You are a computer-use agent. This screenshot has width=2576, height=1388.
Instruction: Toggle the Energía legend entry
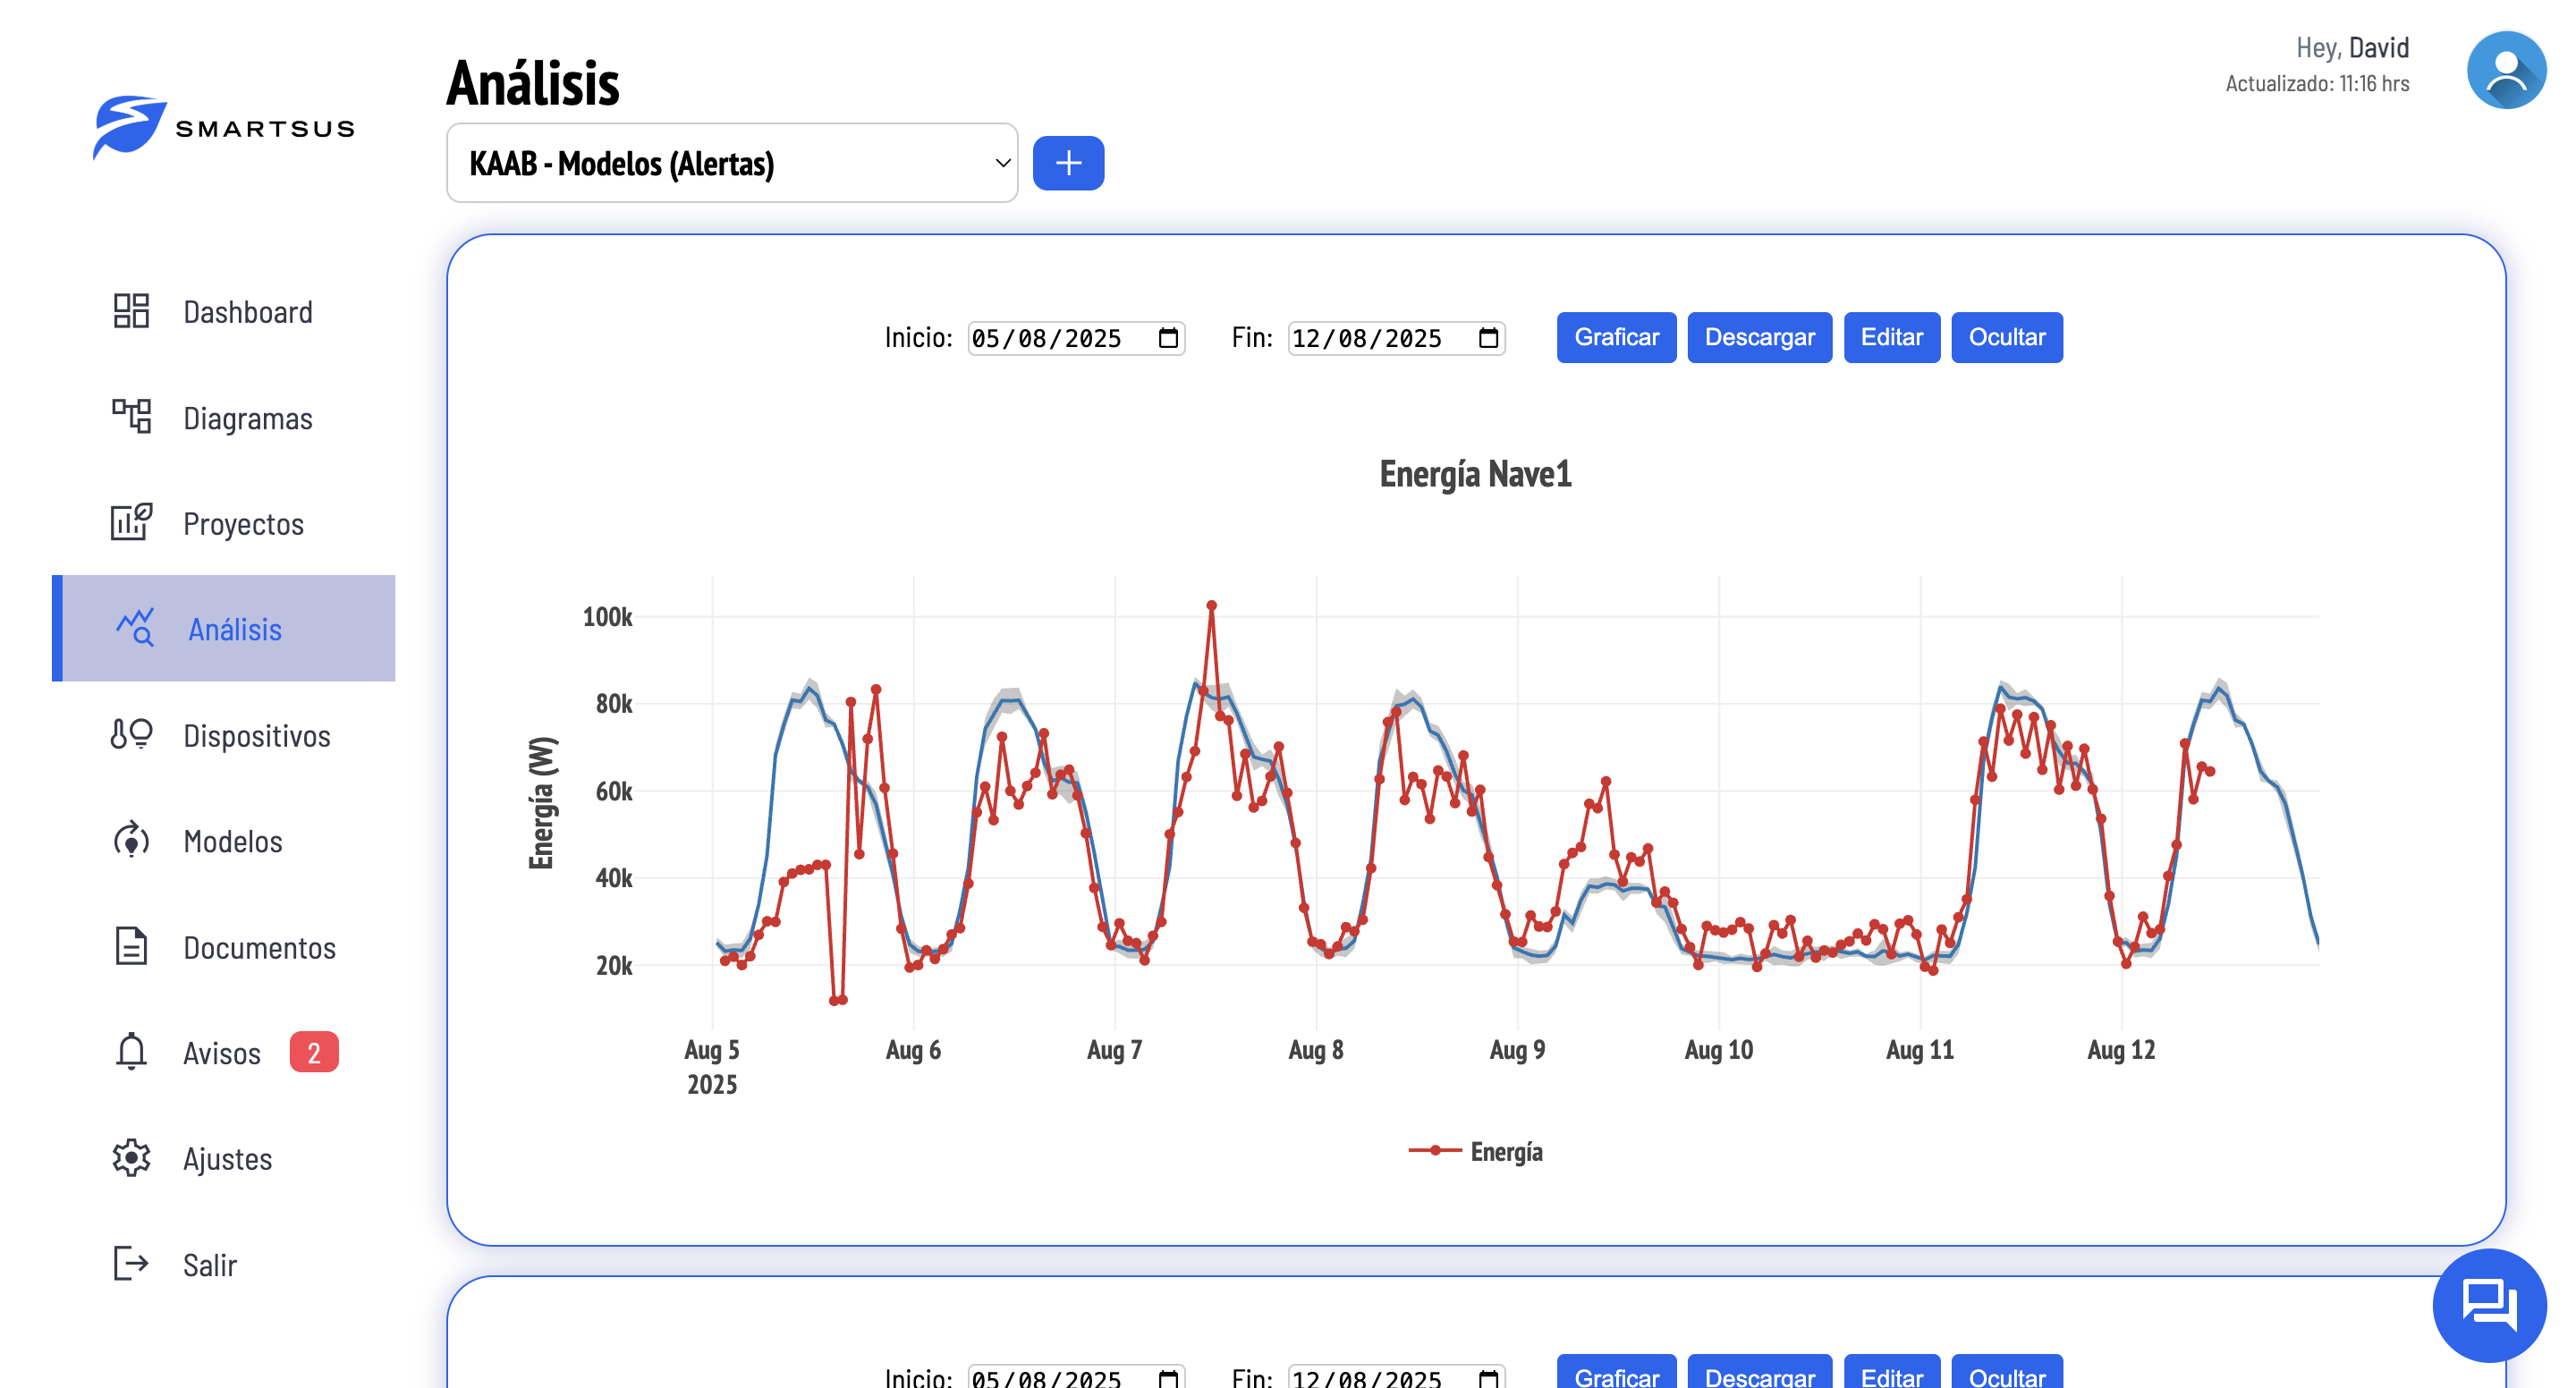tap(1476, 1151)
